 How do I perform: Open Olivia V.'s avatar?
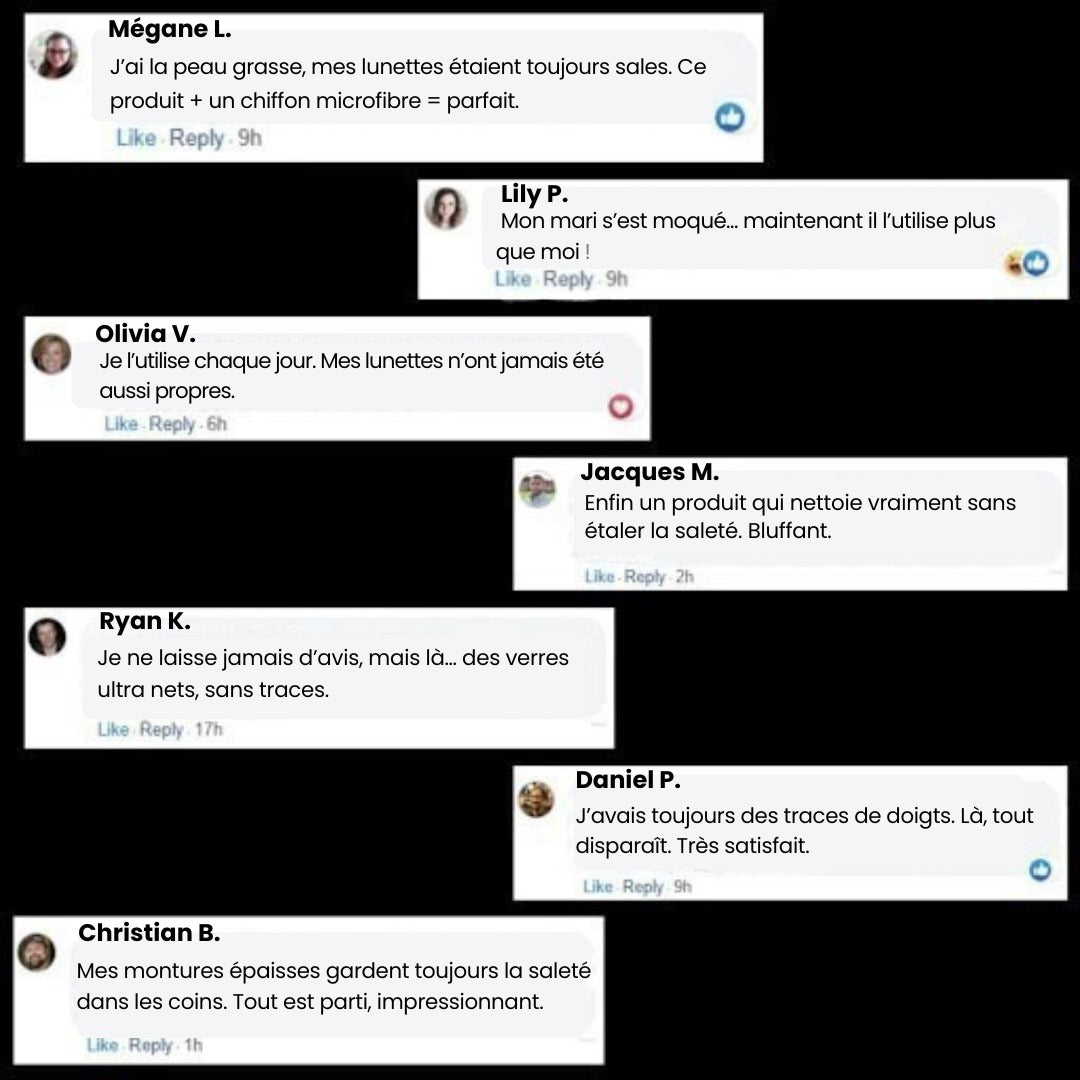[52, 354]
